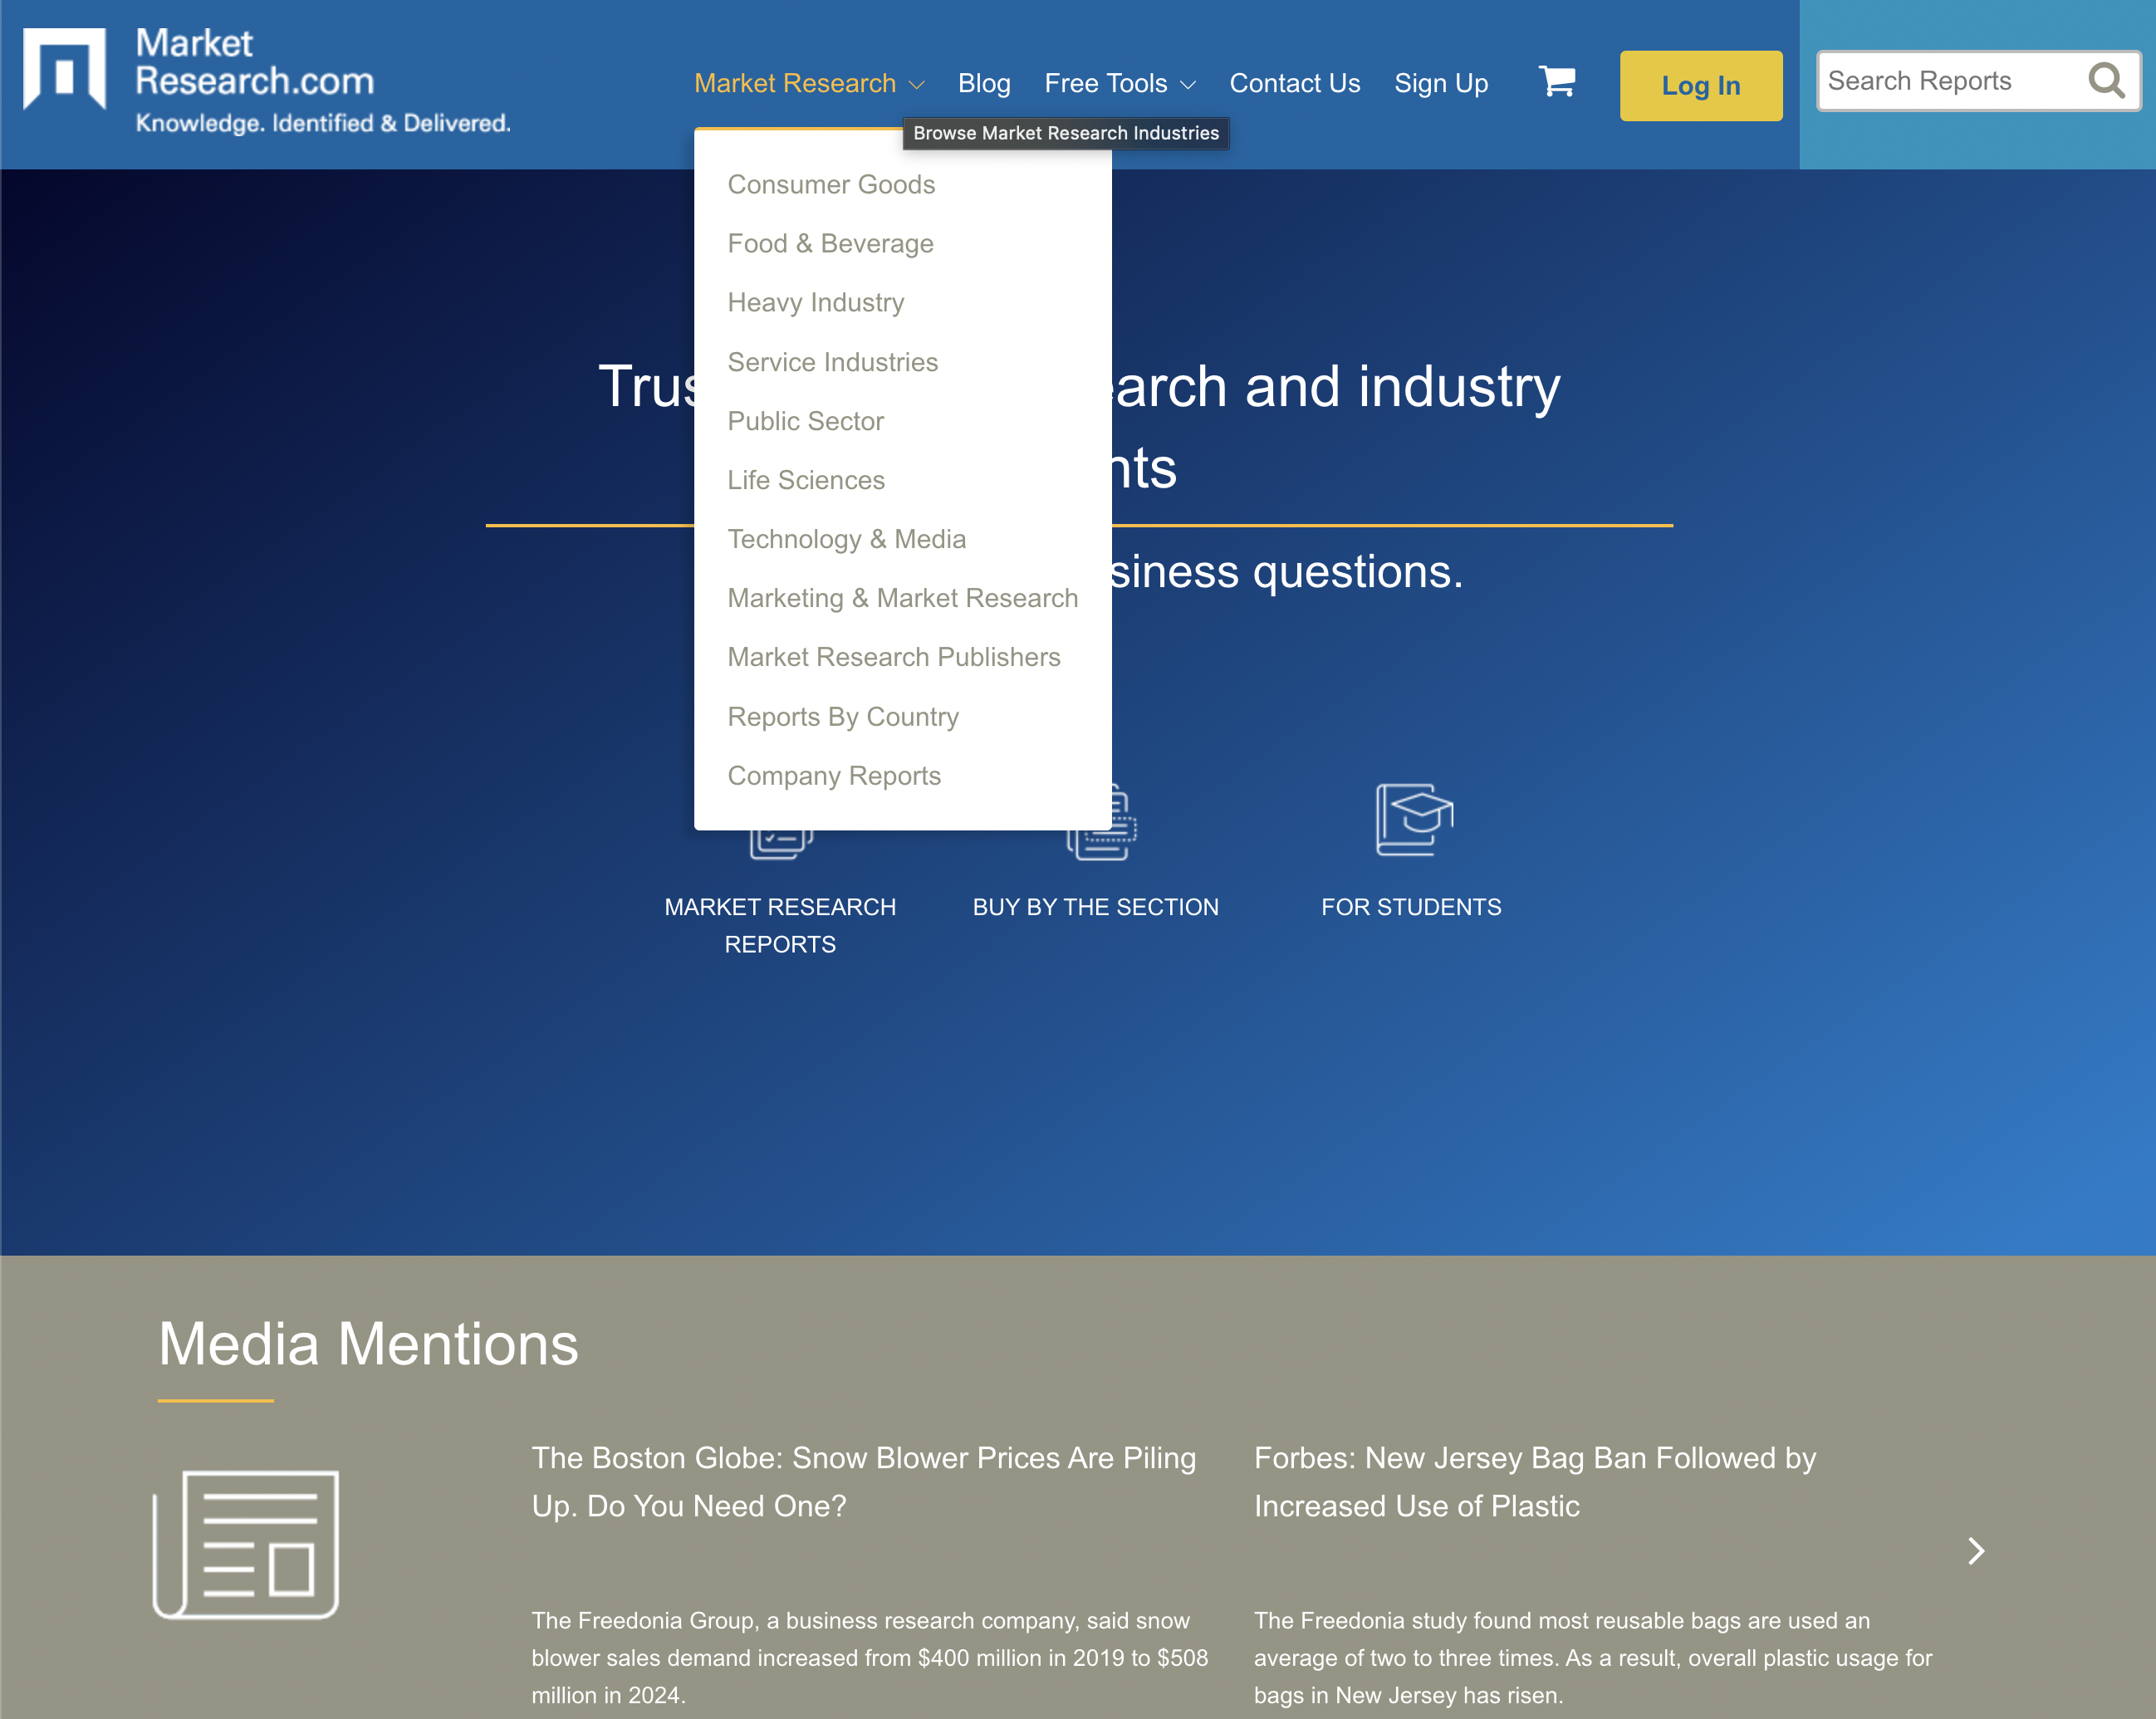Open the Sign Up page
Image resolution: width=2156 pixels, height=1719 pixels.
coord(1441,83)
